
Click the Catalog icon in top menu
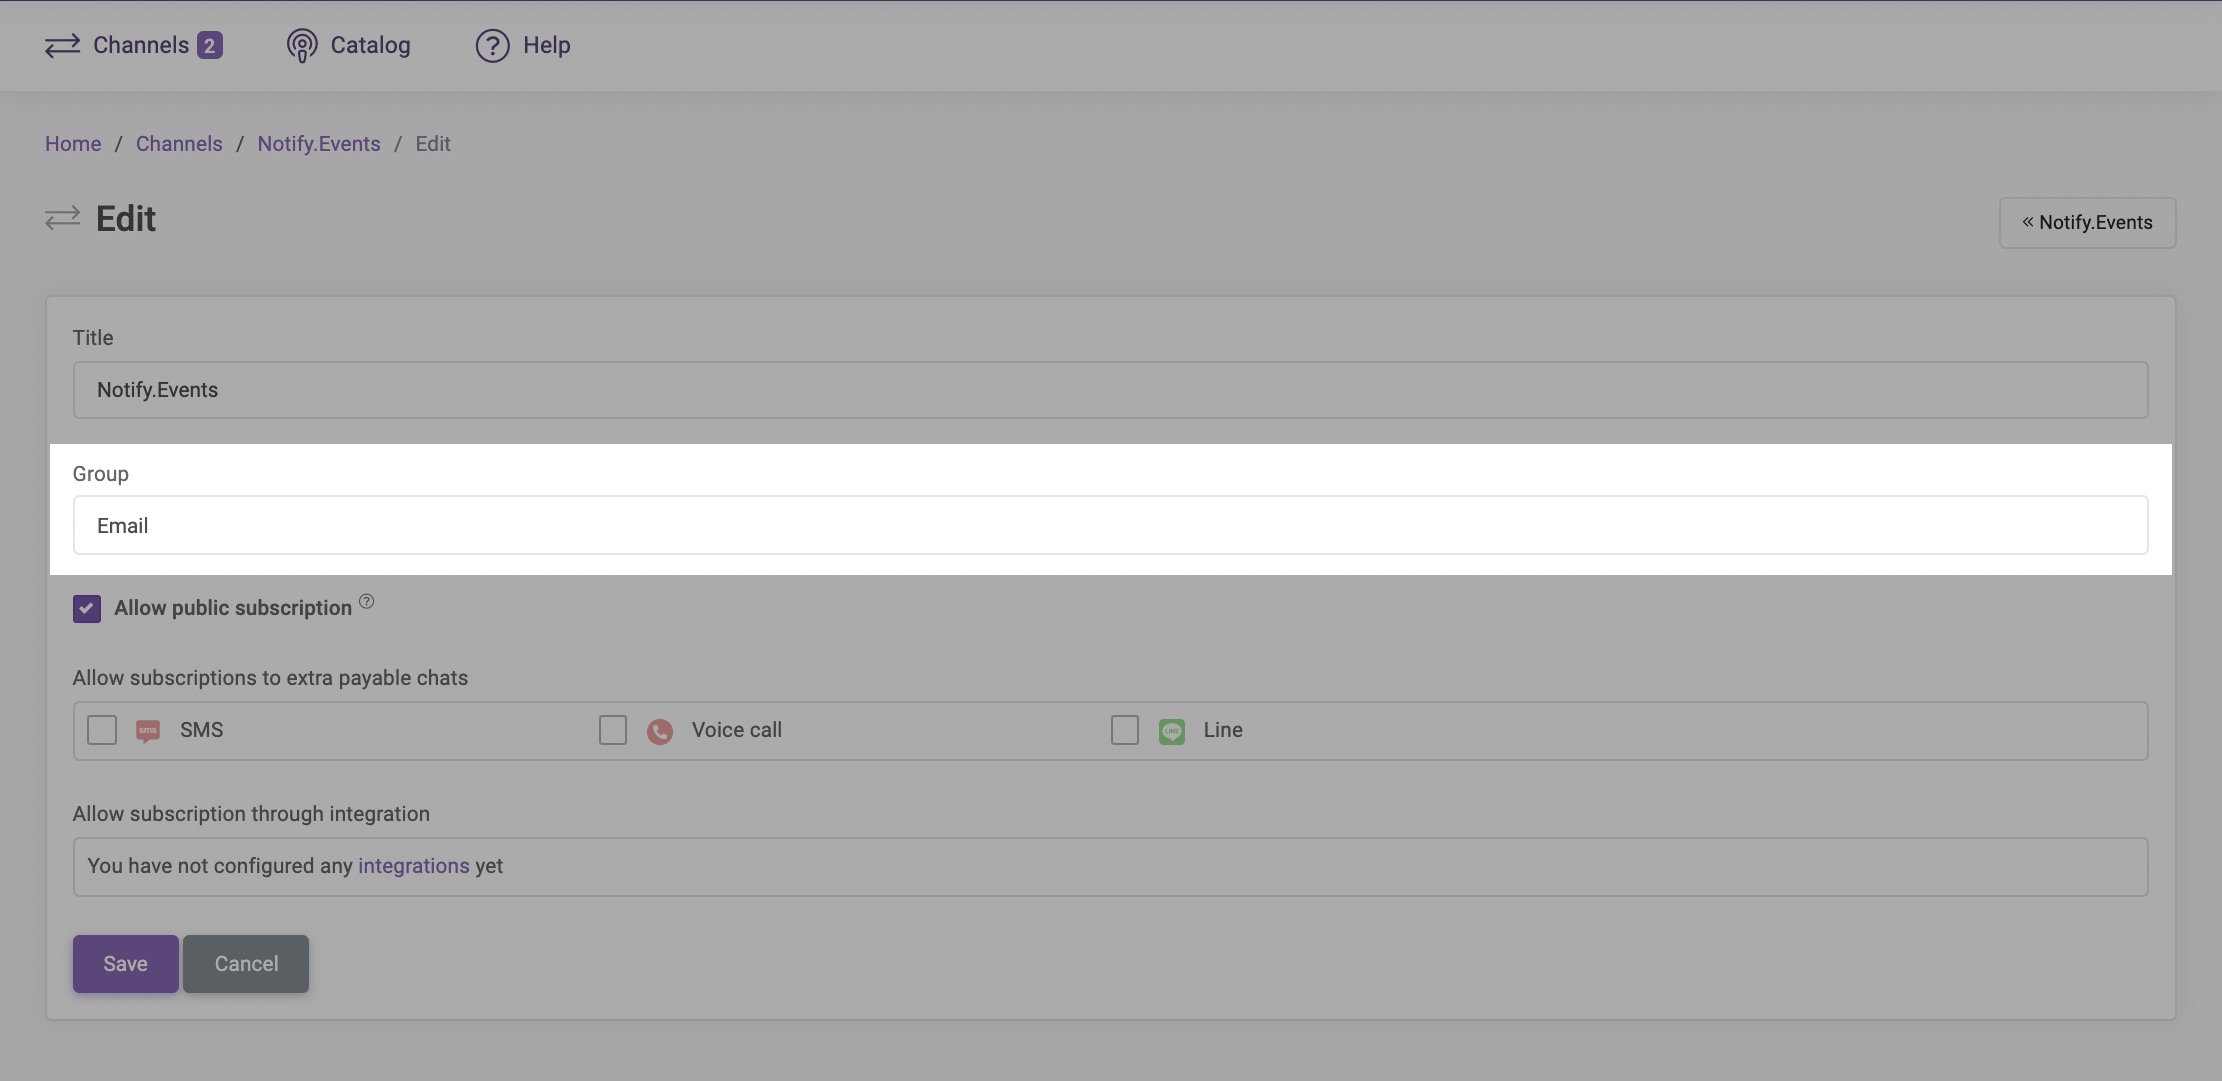pyautogui.click(x=303, y=44)
